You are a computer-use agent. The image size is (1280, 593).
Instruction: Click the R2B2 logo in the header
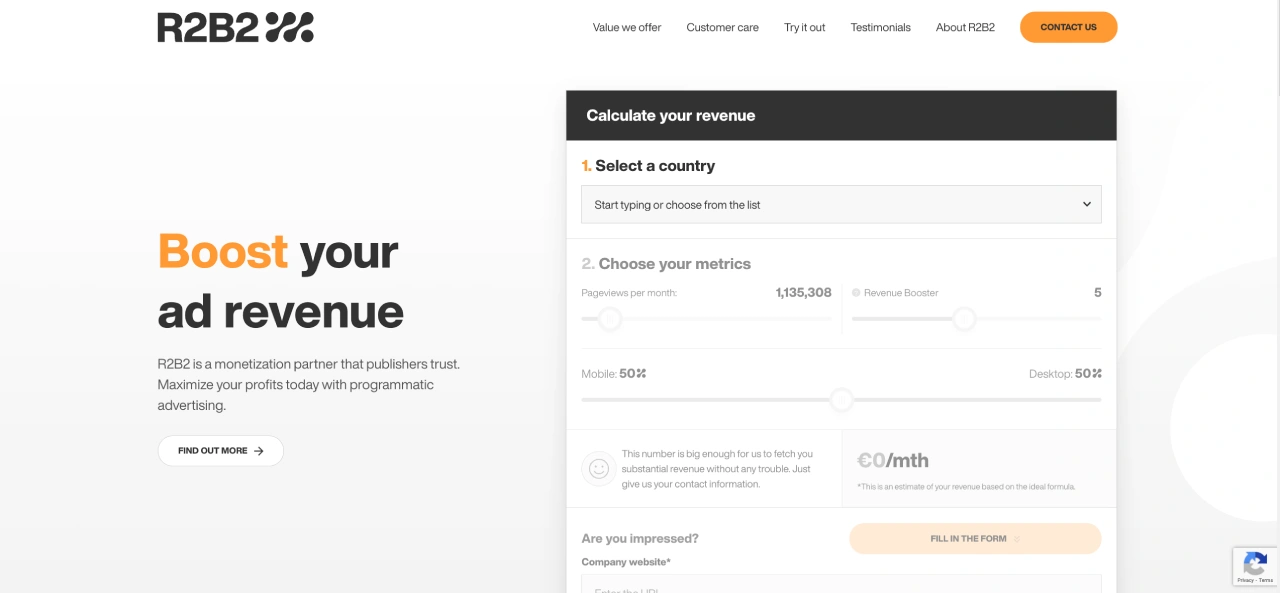[235, 27]
